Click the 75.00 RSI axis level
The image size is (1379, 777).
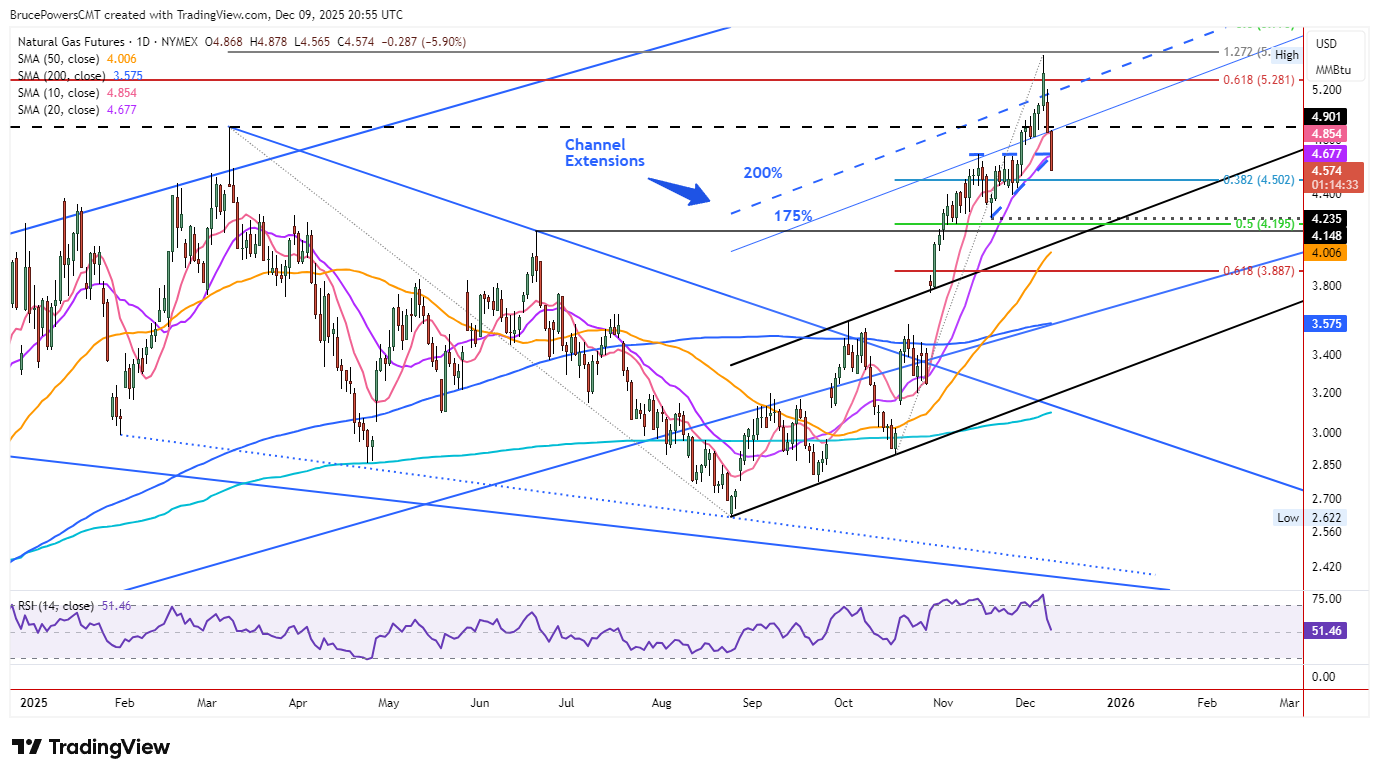click(1327, 598)
